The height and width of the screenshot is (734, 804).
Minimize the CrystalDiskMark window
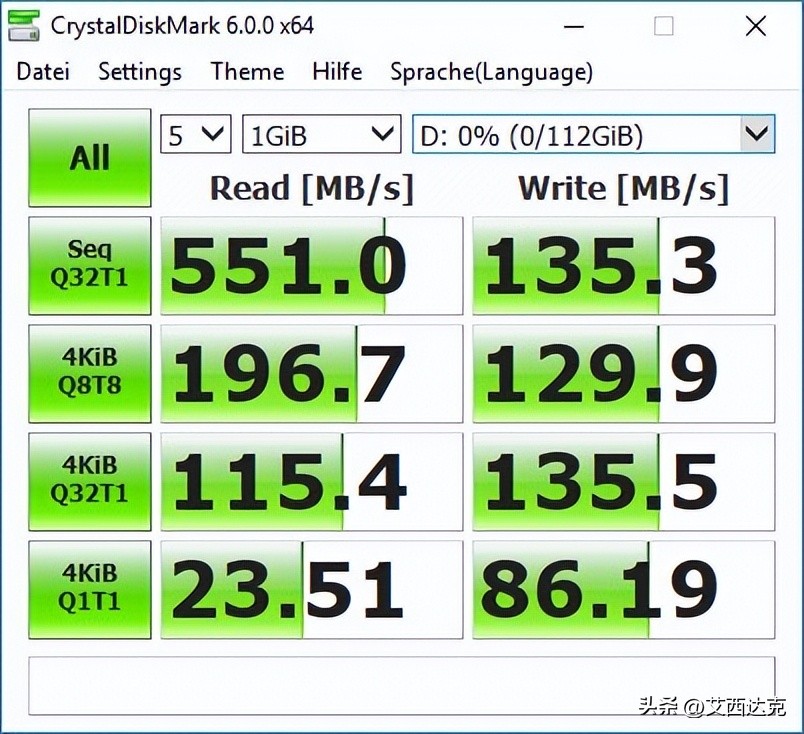pos(573,26)
